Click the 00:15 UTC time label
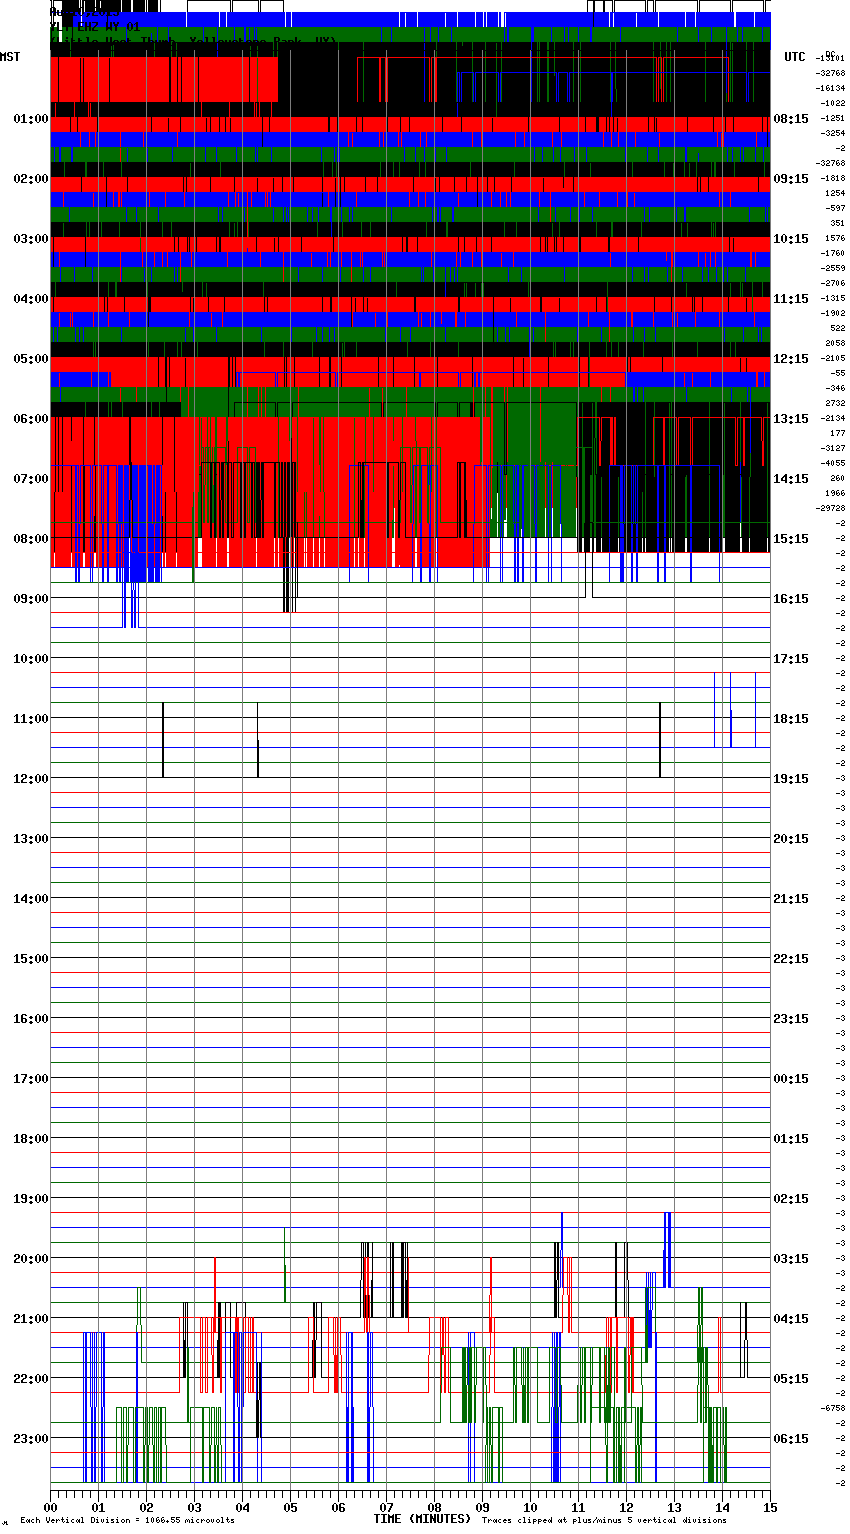The image size is (850, 1534). pyautogui.click(x=791, y=1079)
